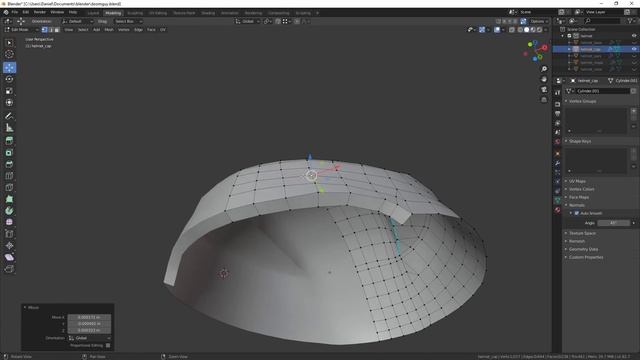Add a new vertex group

pyautogui.click(x=633, y=111)
